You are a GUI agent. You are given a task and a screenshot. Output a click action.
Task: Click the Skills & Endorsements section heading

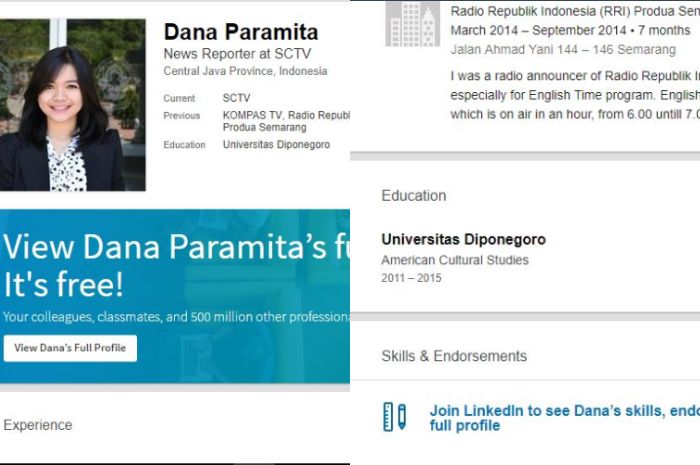tap(454, 356)
